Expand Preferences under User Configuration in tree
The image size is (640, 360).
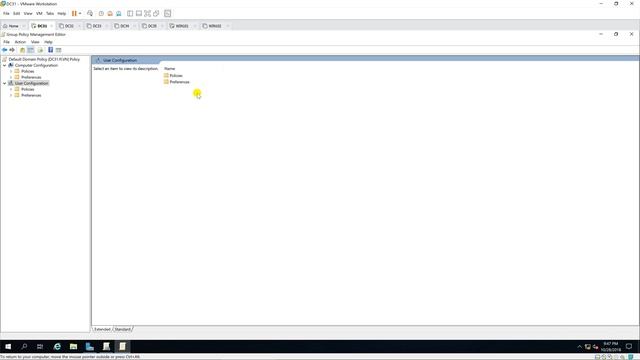click(11, 95)
